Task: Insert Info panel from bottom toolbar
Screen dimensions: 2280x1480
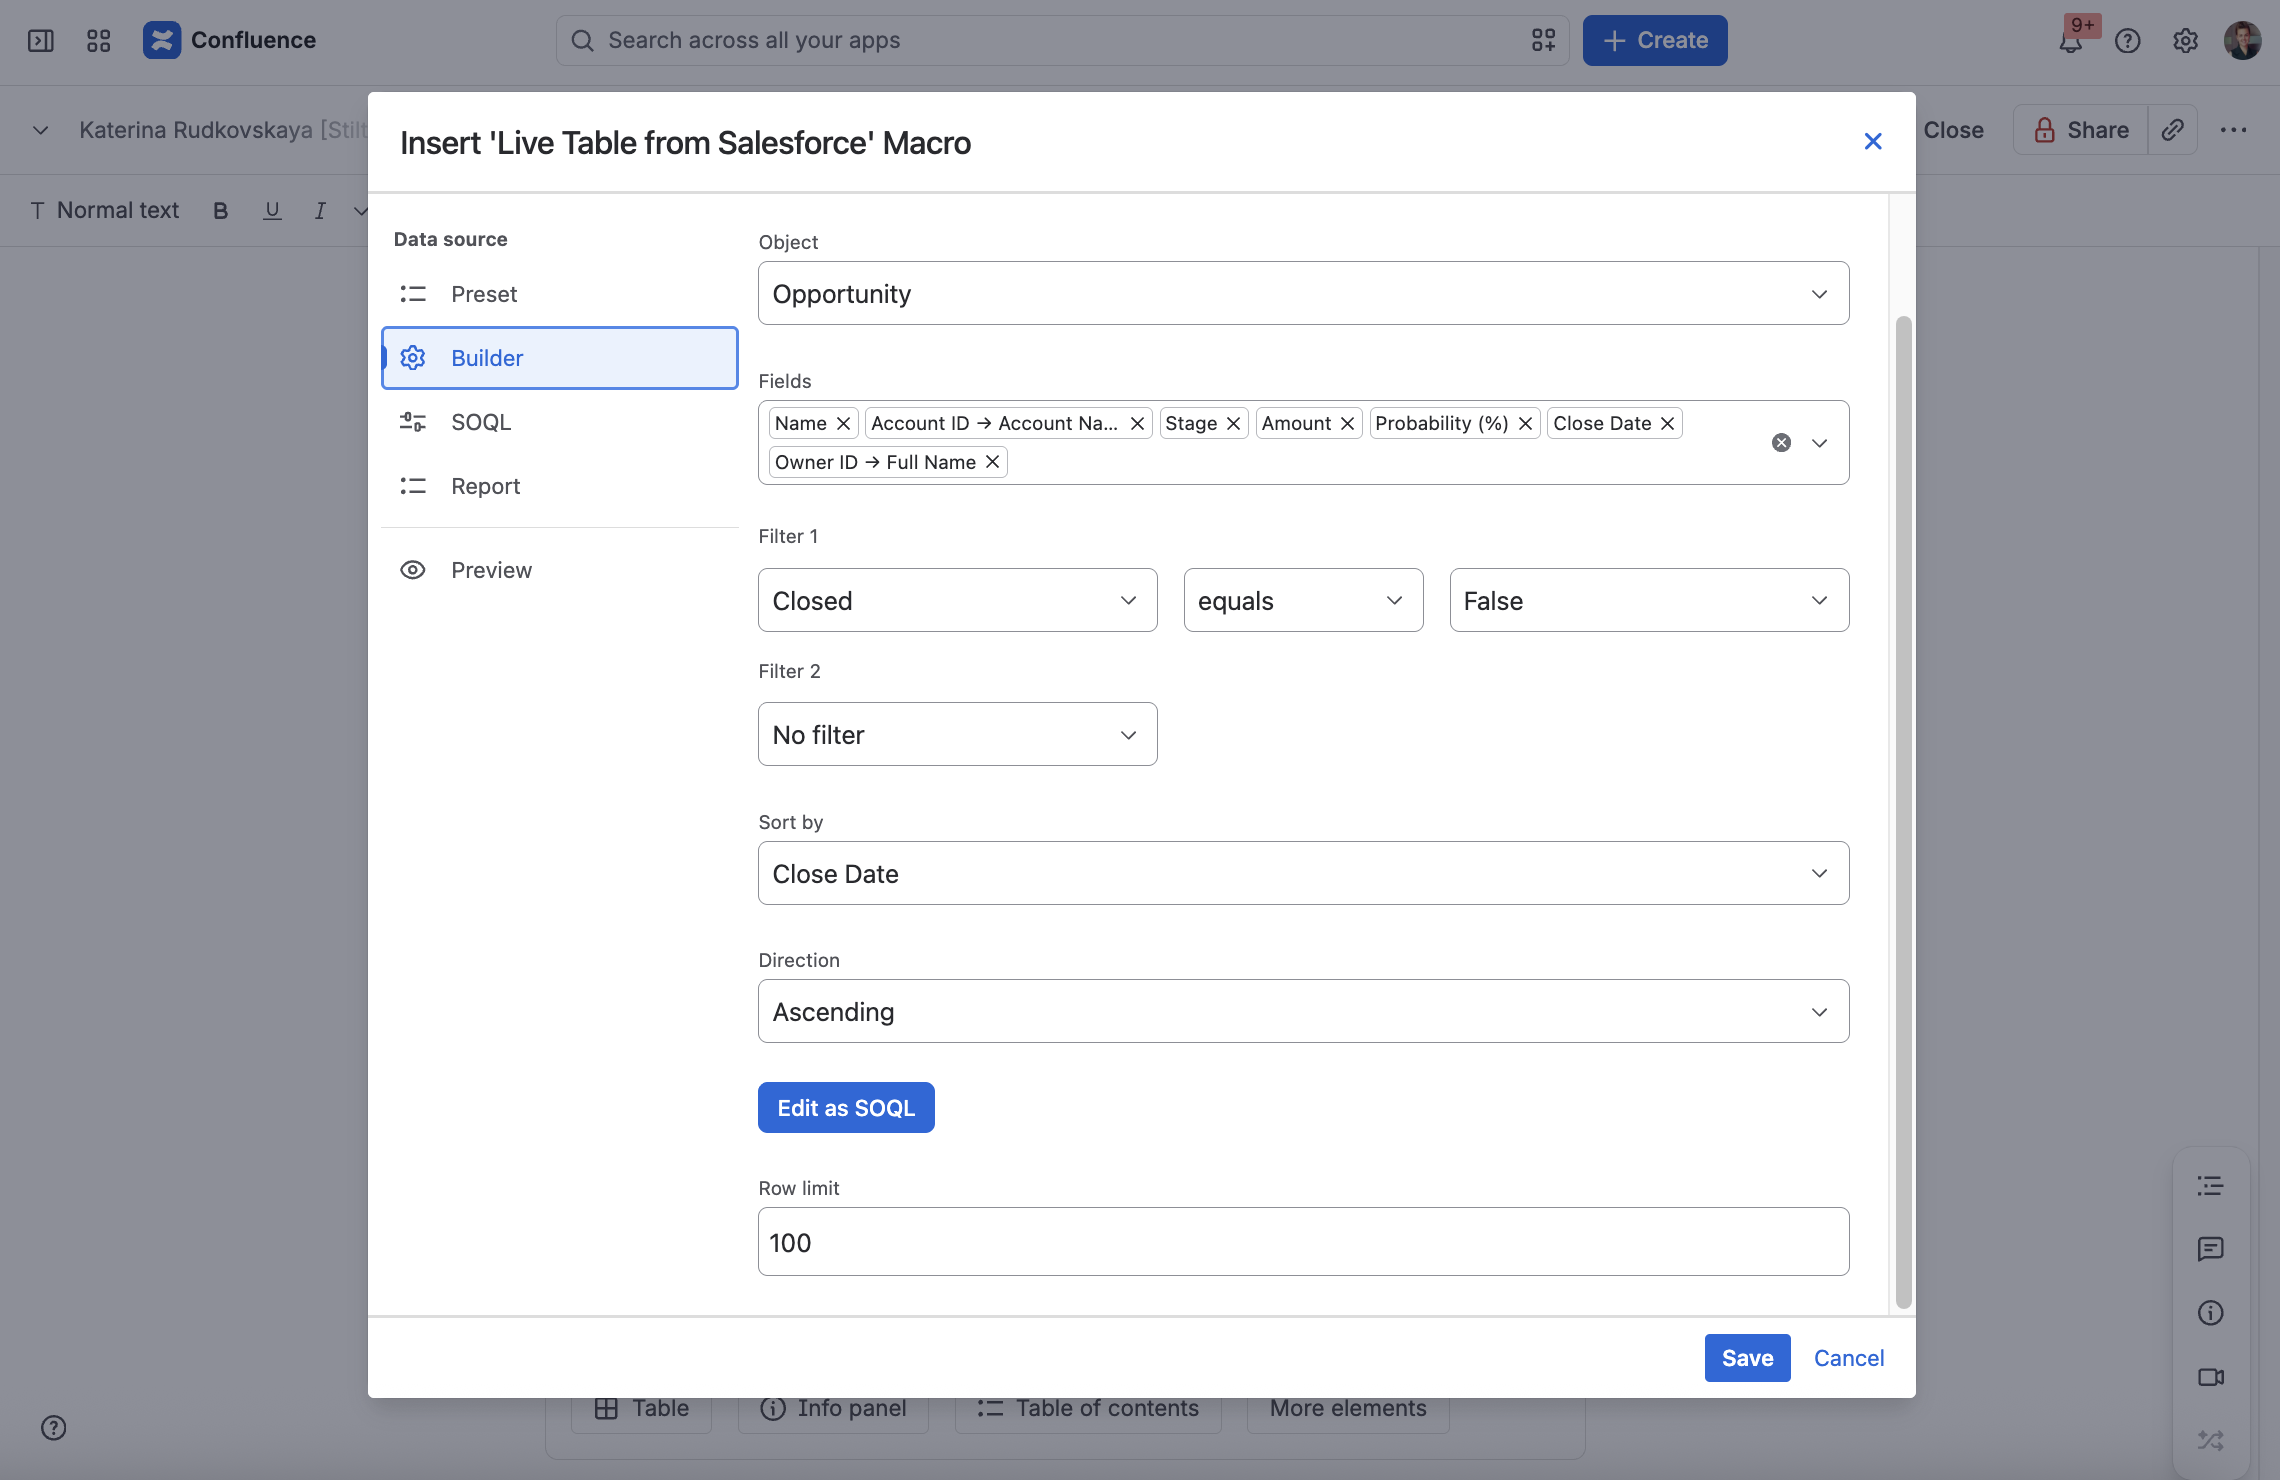Action: click(833, 1408)
